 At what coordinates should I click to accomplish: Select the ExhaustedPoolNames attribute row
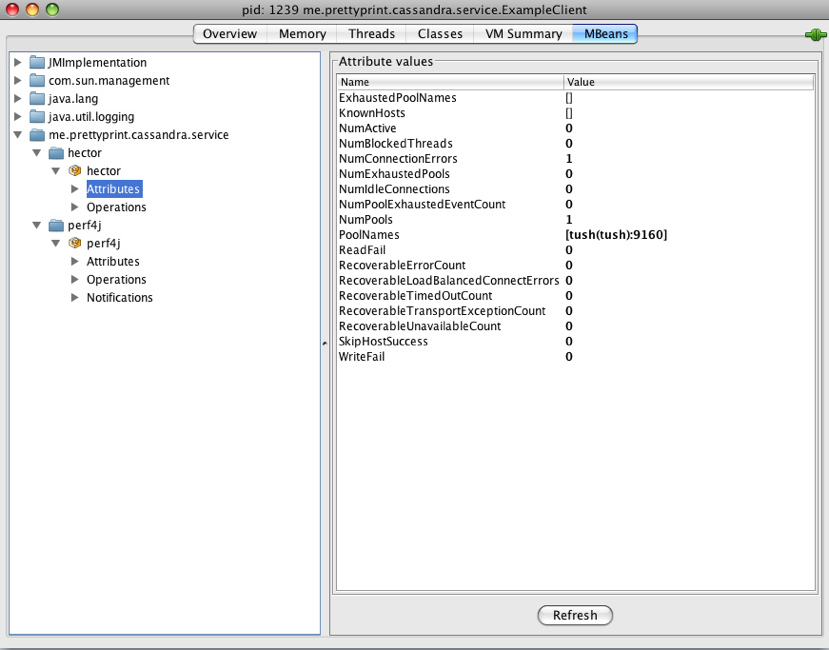(x=575, y=98)
